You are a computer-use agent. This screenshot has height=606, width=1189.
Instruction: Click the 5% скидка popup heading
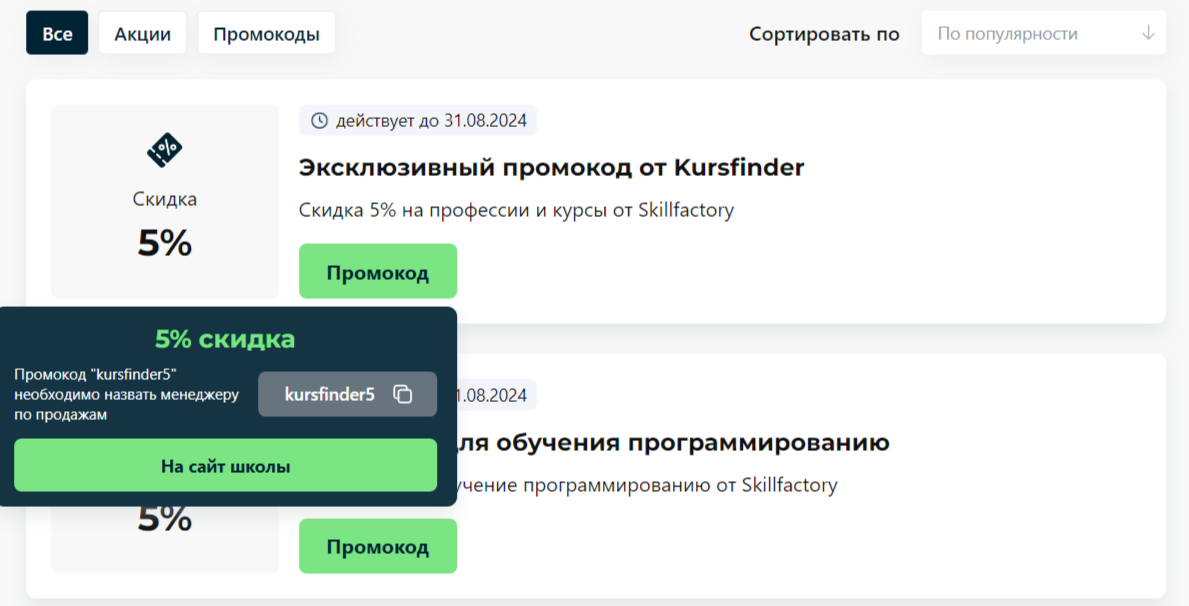pos(225,339)
